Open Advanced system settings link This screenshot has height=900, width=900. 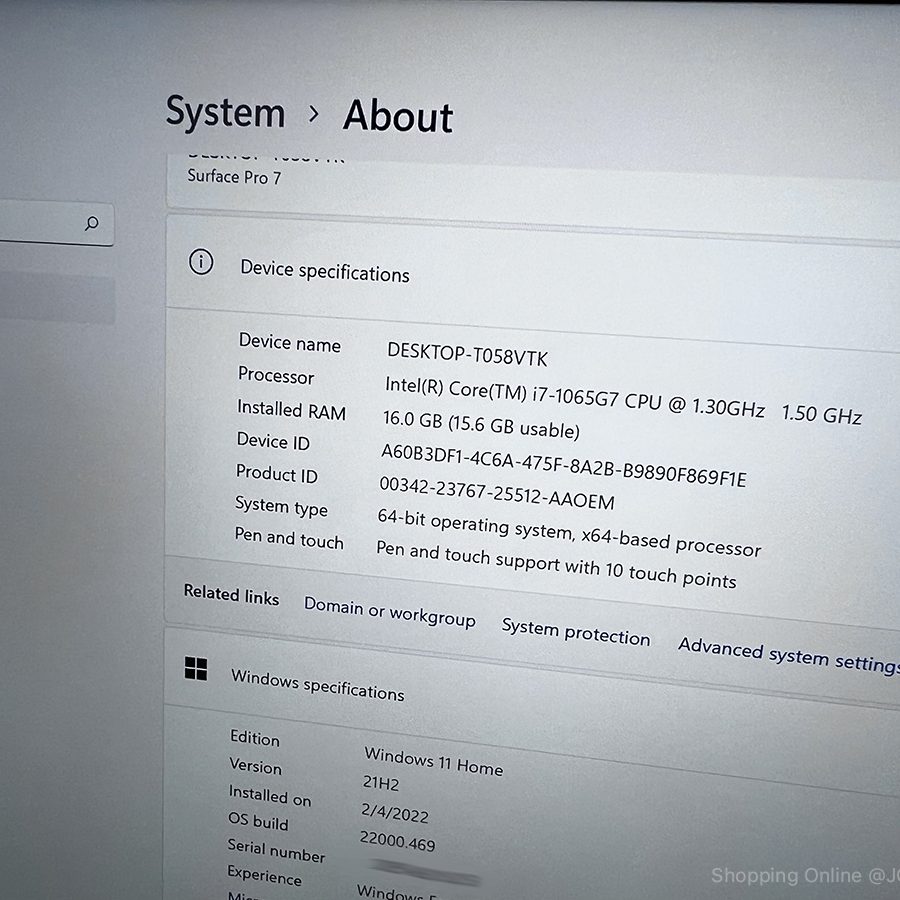point(789,654)
